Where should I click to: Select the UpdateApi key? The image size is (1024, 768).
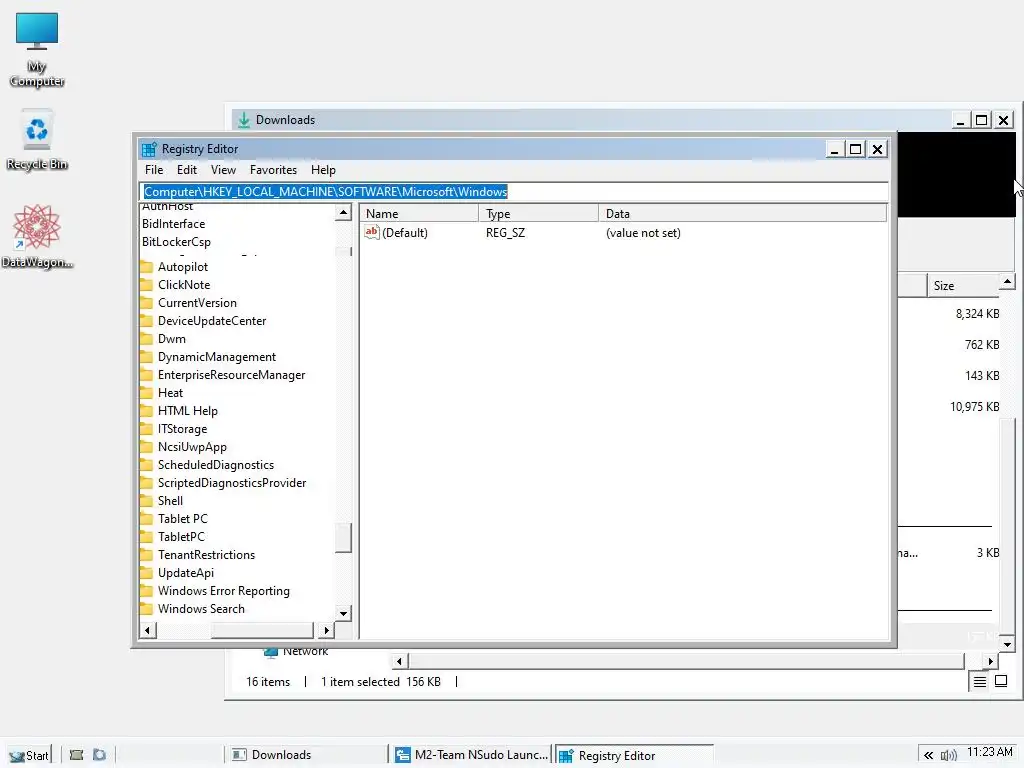pos(186,573)
